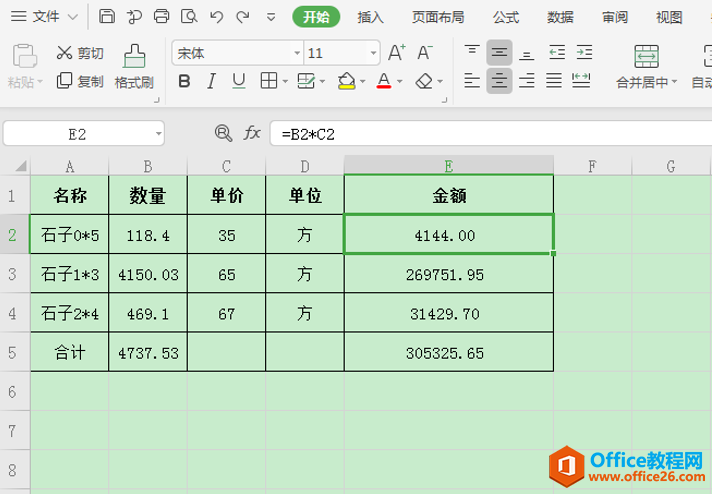Click distributed alignment icon
This screenshot has height=494, width=712.
(x=581, y=81)
